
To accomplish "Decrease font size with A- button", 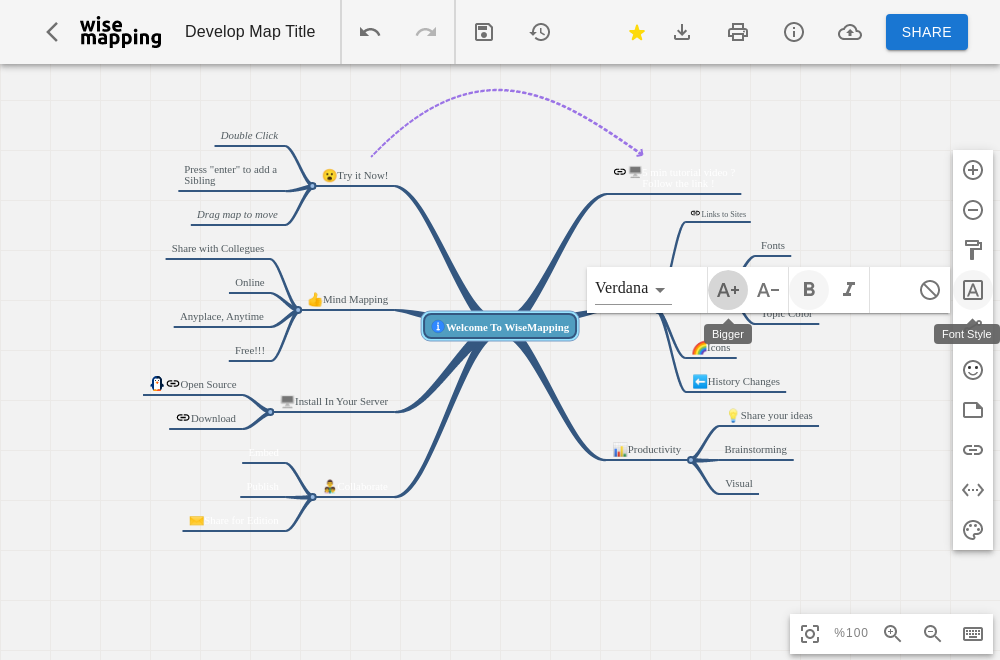I will 768,290.
